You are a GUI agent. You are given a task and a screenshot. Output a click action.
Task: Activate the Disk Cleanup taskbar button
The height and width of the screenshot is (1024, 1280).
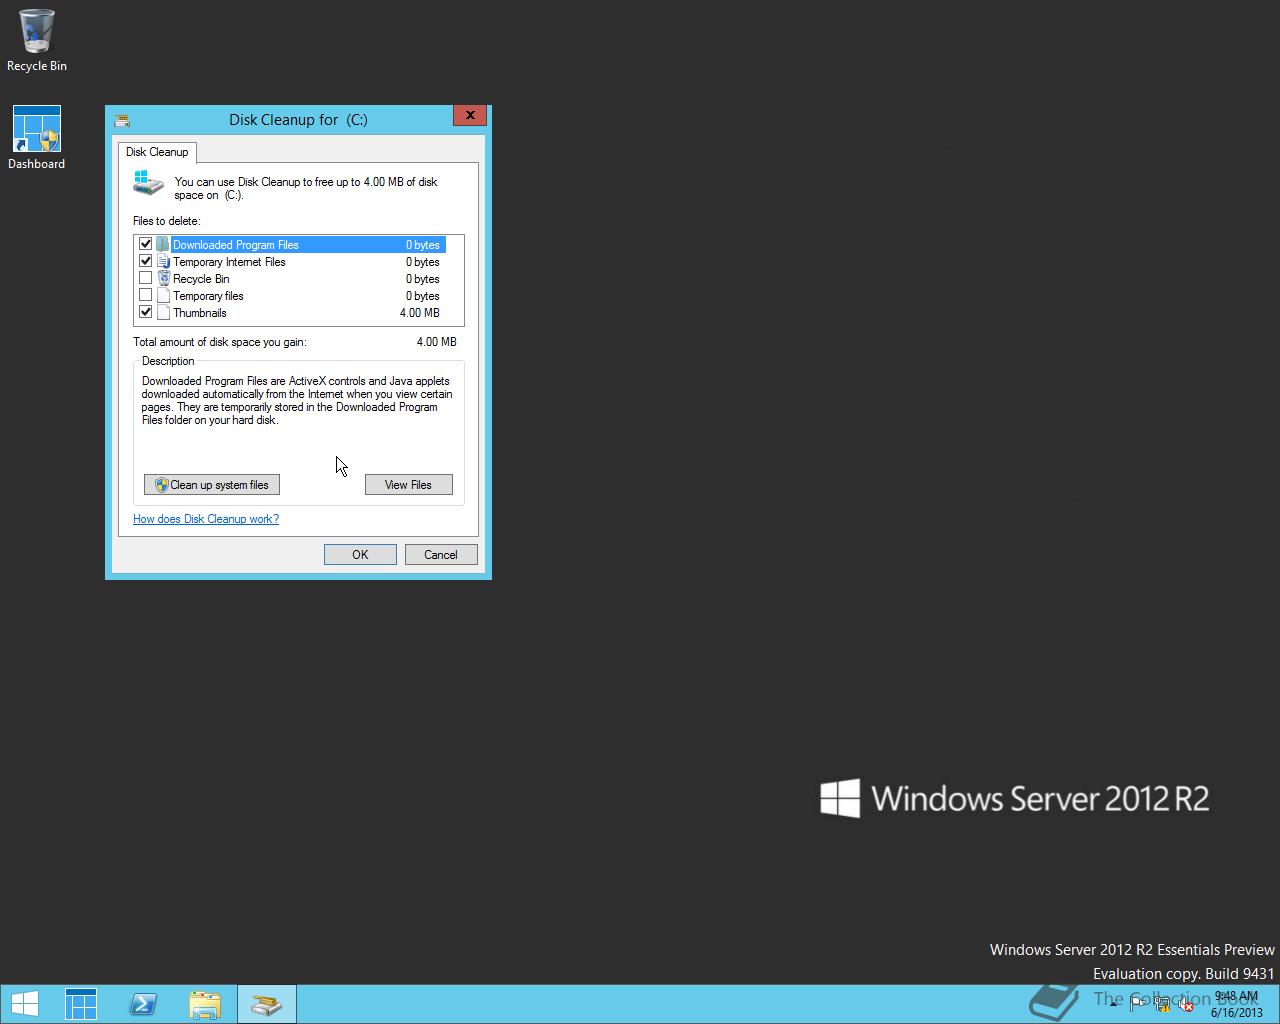(267, 1004)
